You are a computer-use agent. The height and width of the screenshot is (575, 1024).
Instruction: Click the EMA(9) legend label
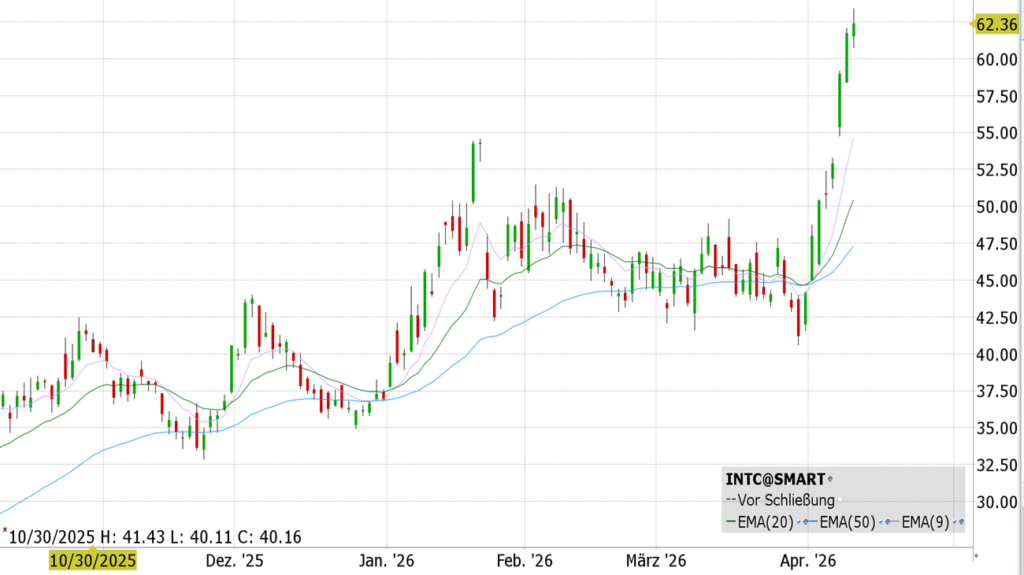click(x=925, y=522)
